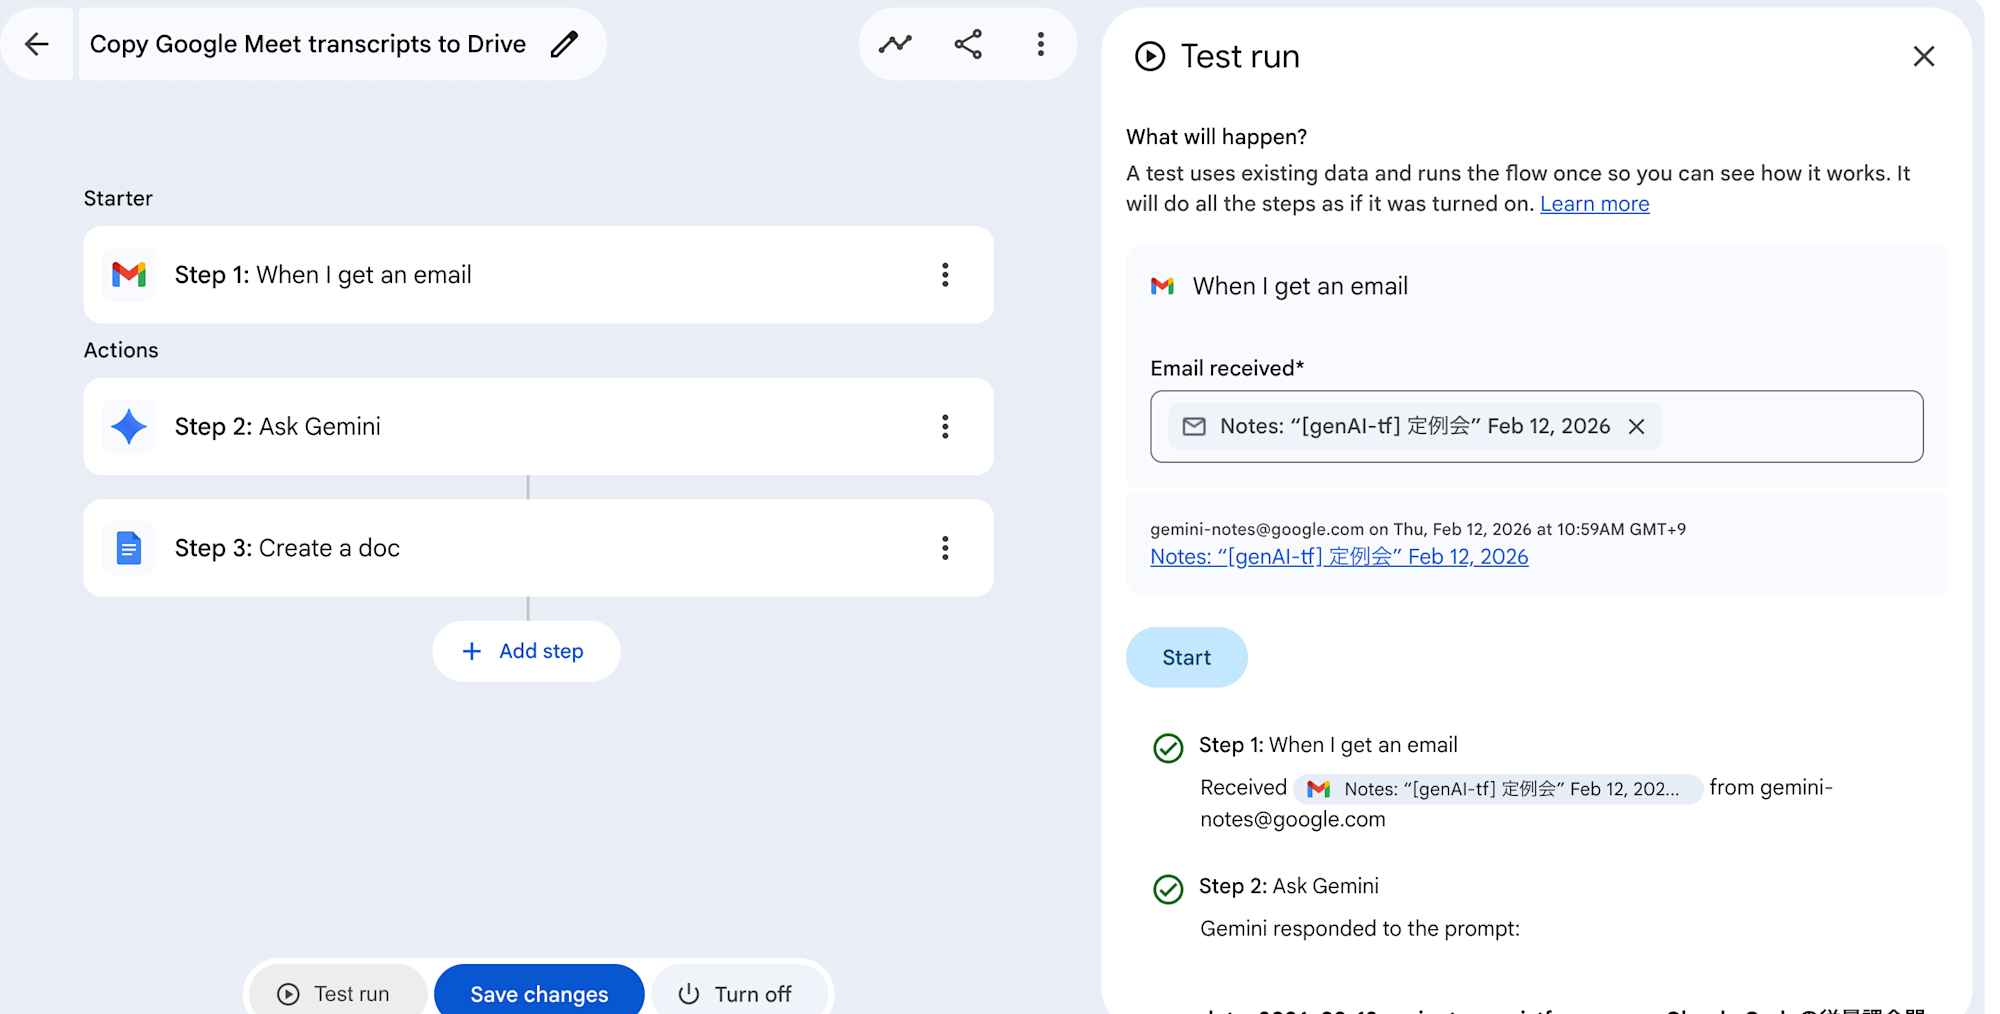Click the Google Docs icon on Step 3
The image size is (2000, 1014).
click(129, 548)
